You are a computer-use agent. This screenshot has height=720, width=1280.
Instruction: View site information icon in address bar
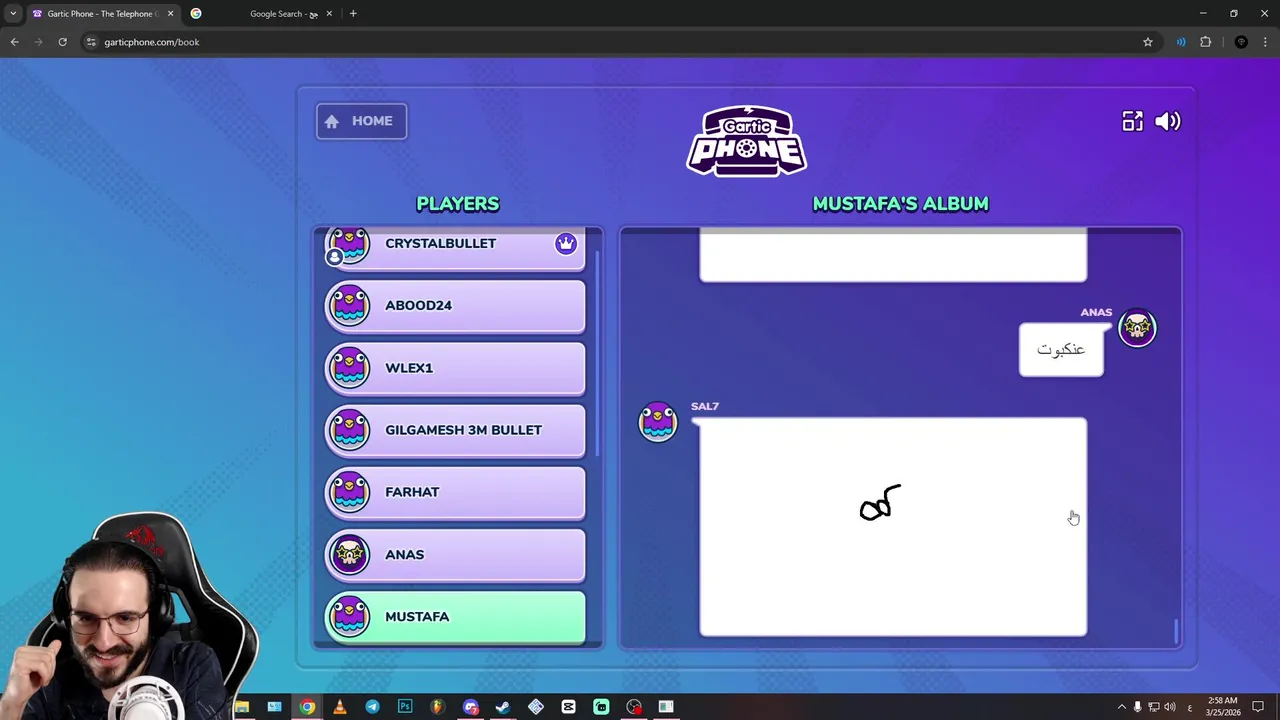pos(91,42)
